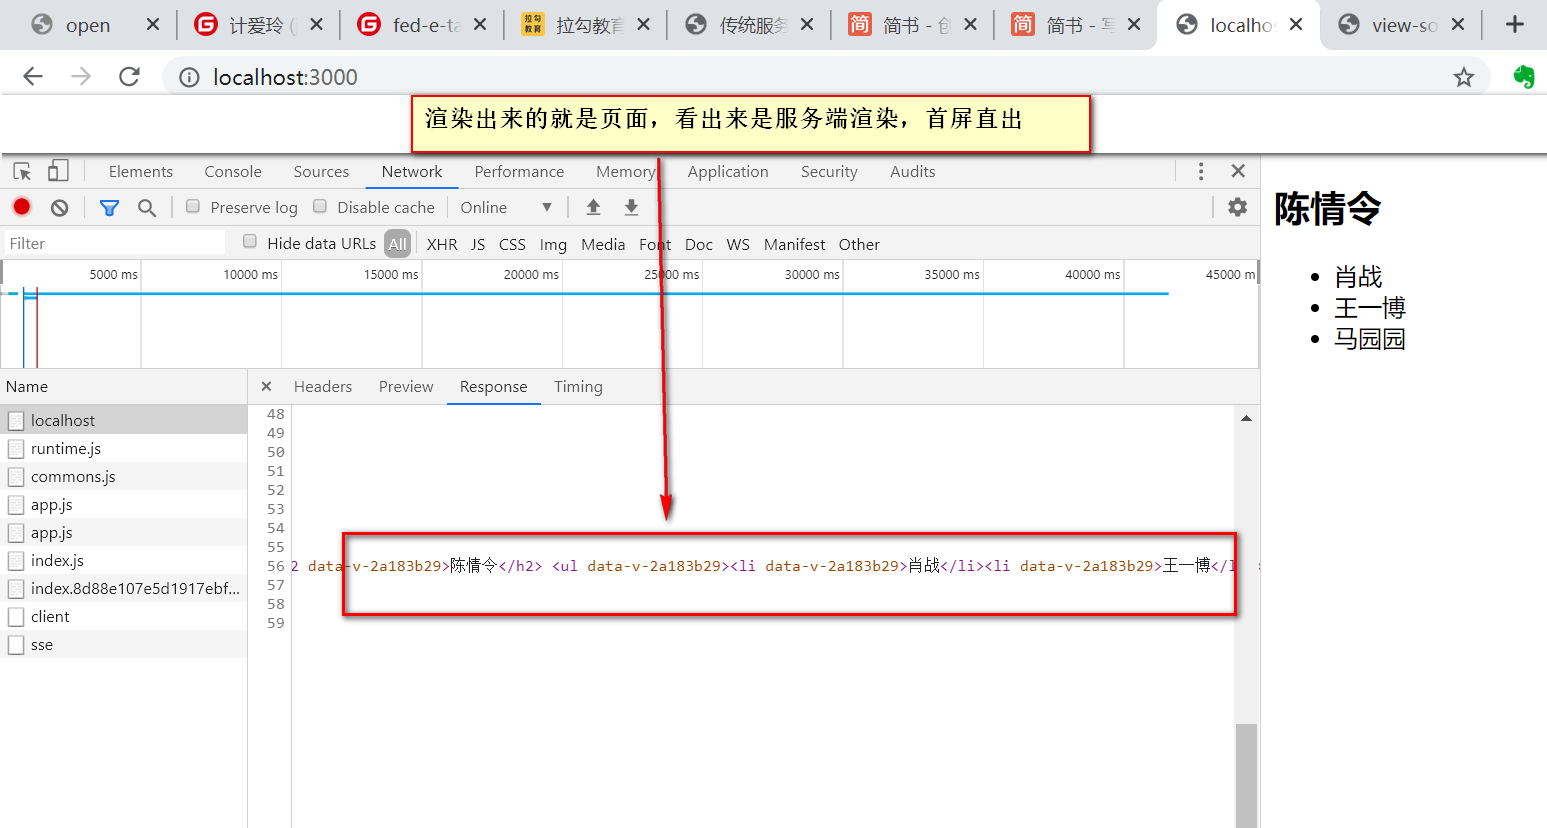Filter requests by Doc
Viewport: 1547px width, 828px height.
pyautogui.click(x=699, y=244)
